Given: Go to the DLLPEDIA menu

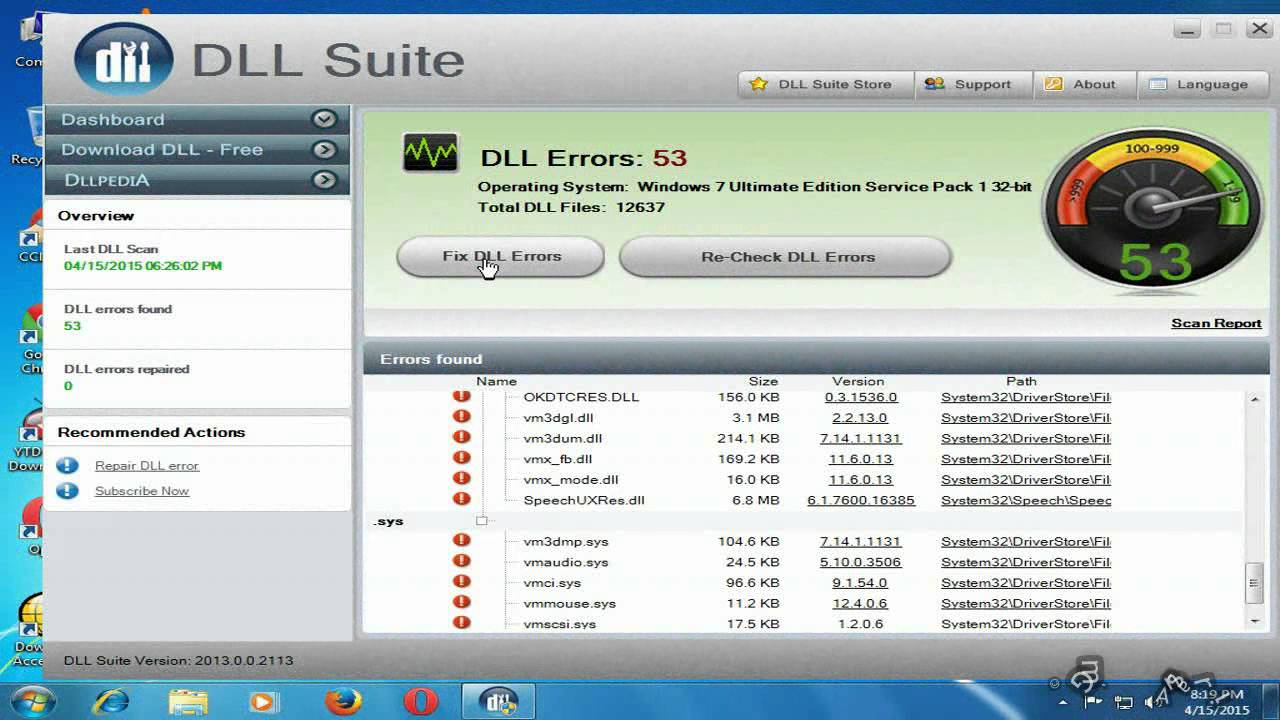Looking at the screenshot, I should tap(197, 180).
